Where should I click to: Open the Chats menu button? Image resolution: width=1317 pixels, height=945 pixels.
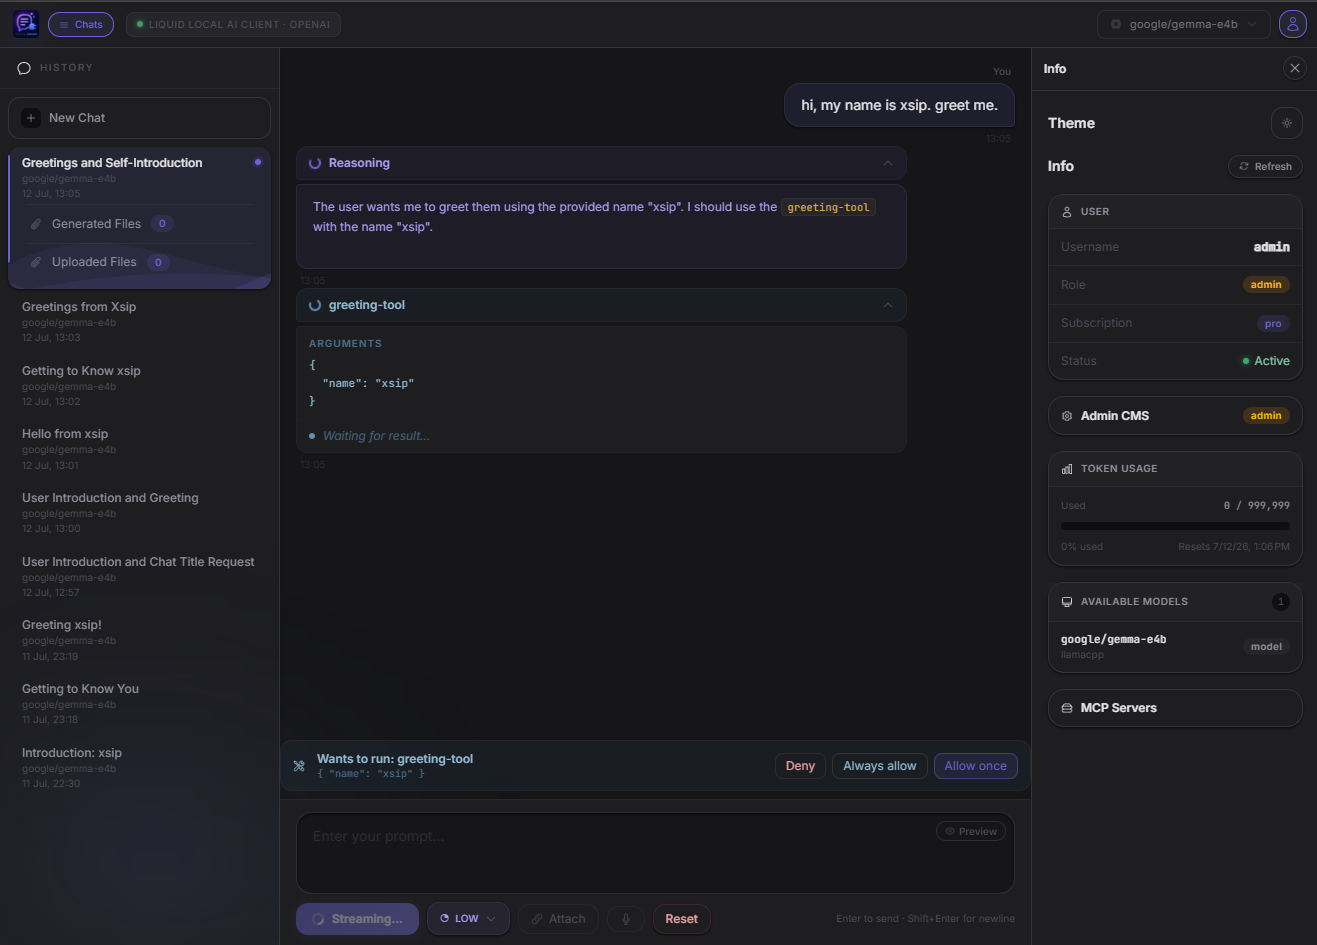[x=81, y=24]
